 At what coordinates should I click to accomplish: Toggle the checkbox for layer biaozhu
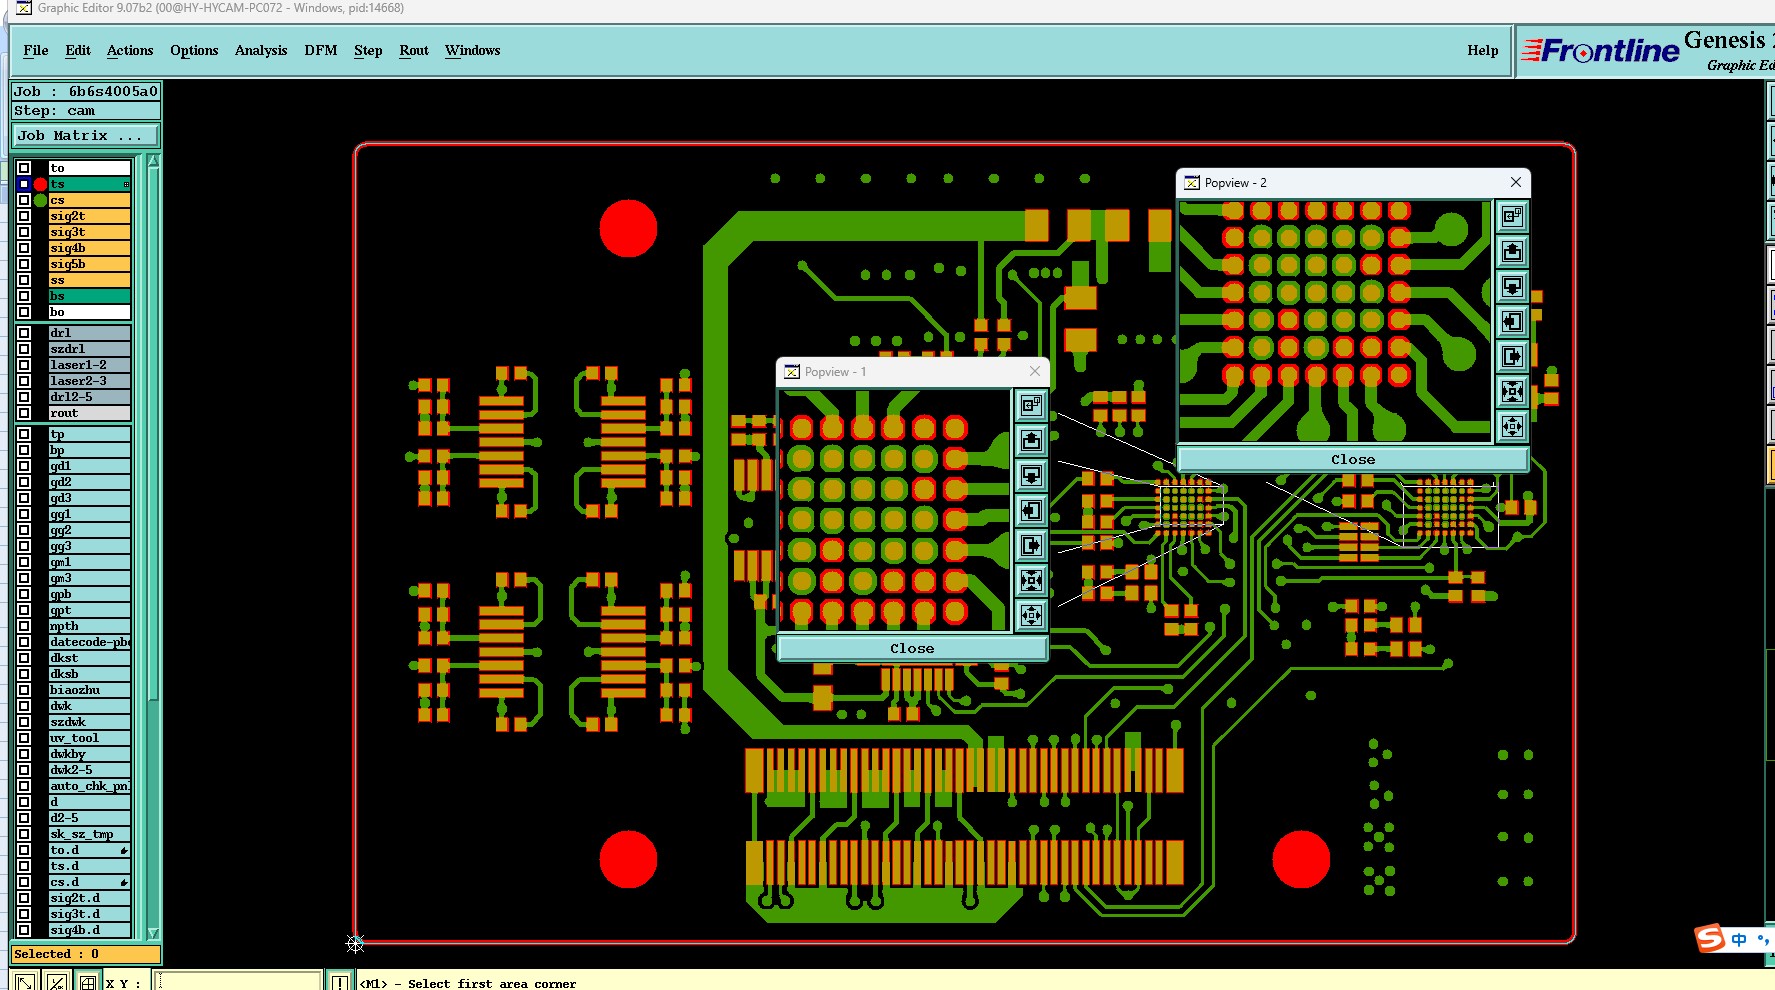[x=24, y=690]
